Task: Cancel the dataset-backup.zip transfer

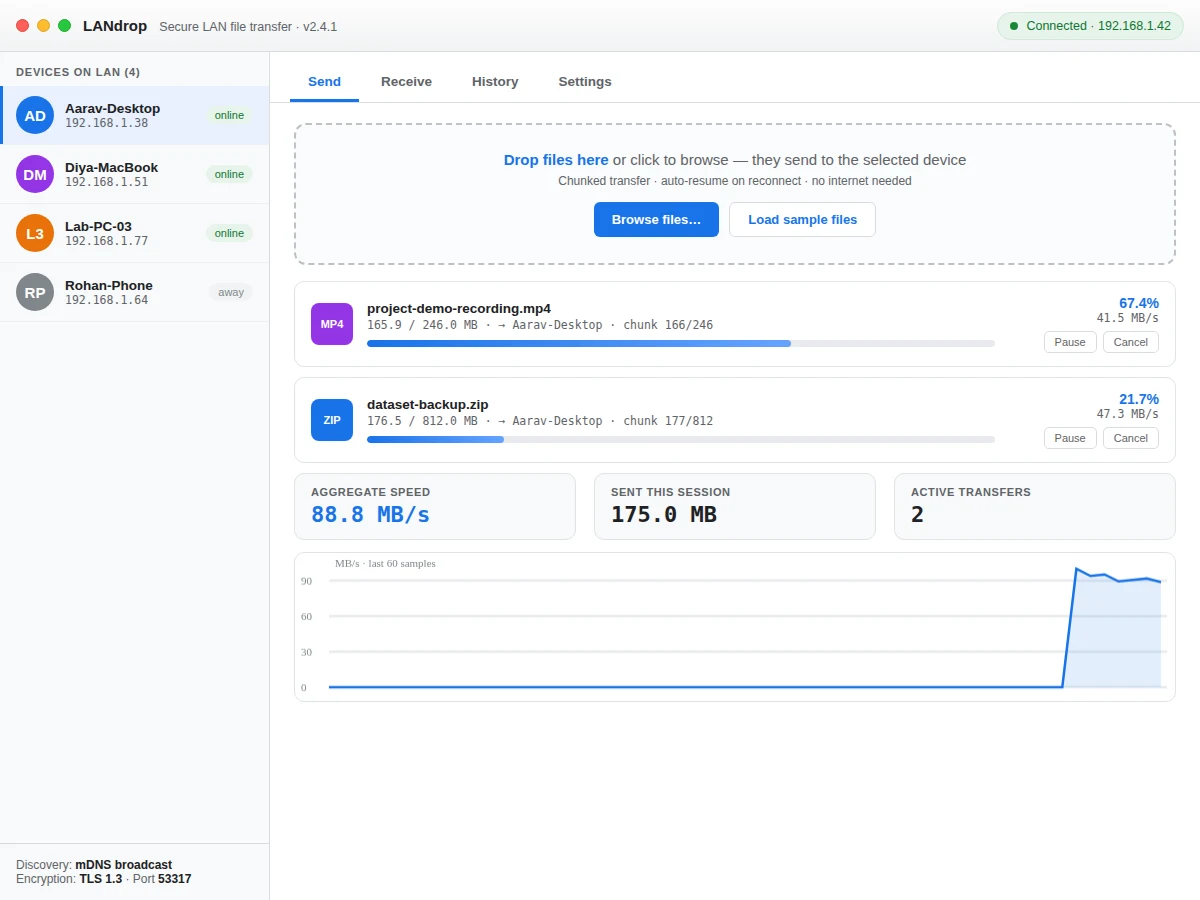Action: [x=1131, y=438]
